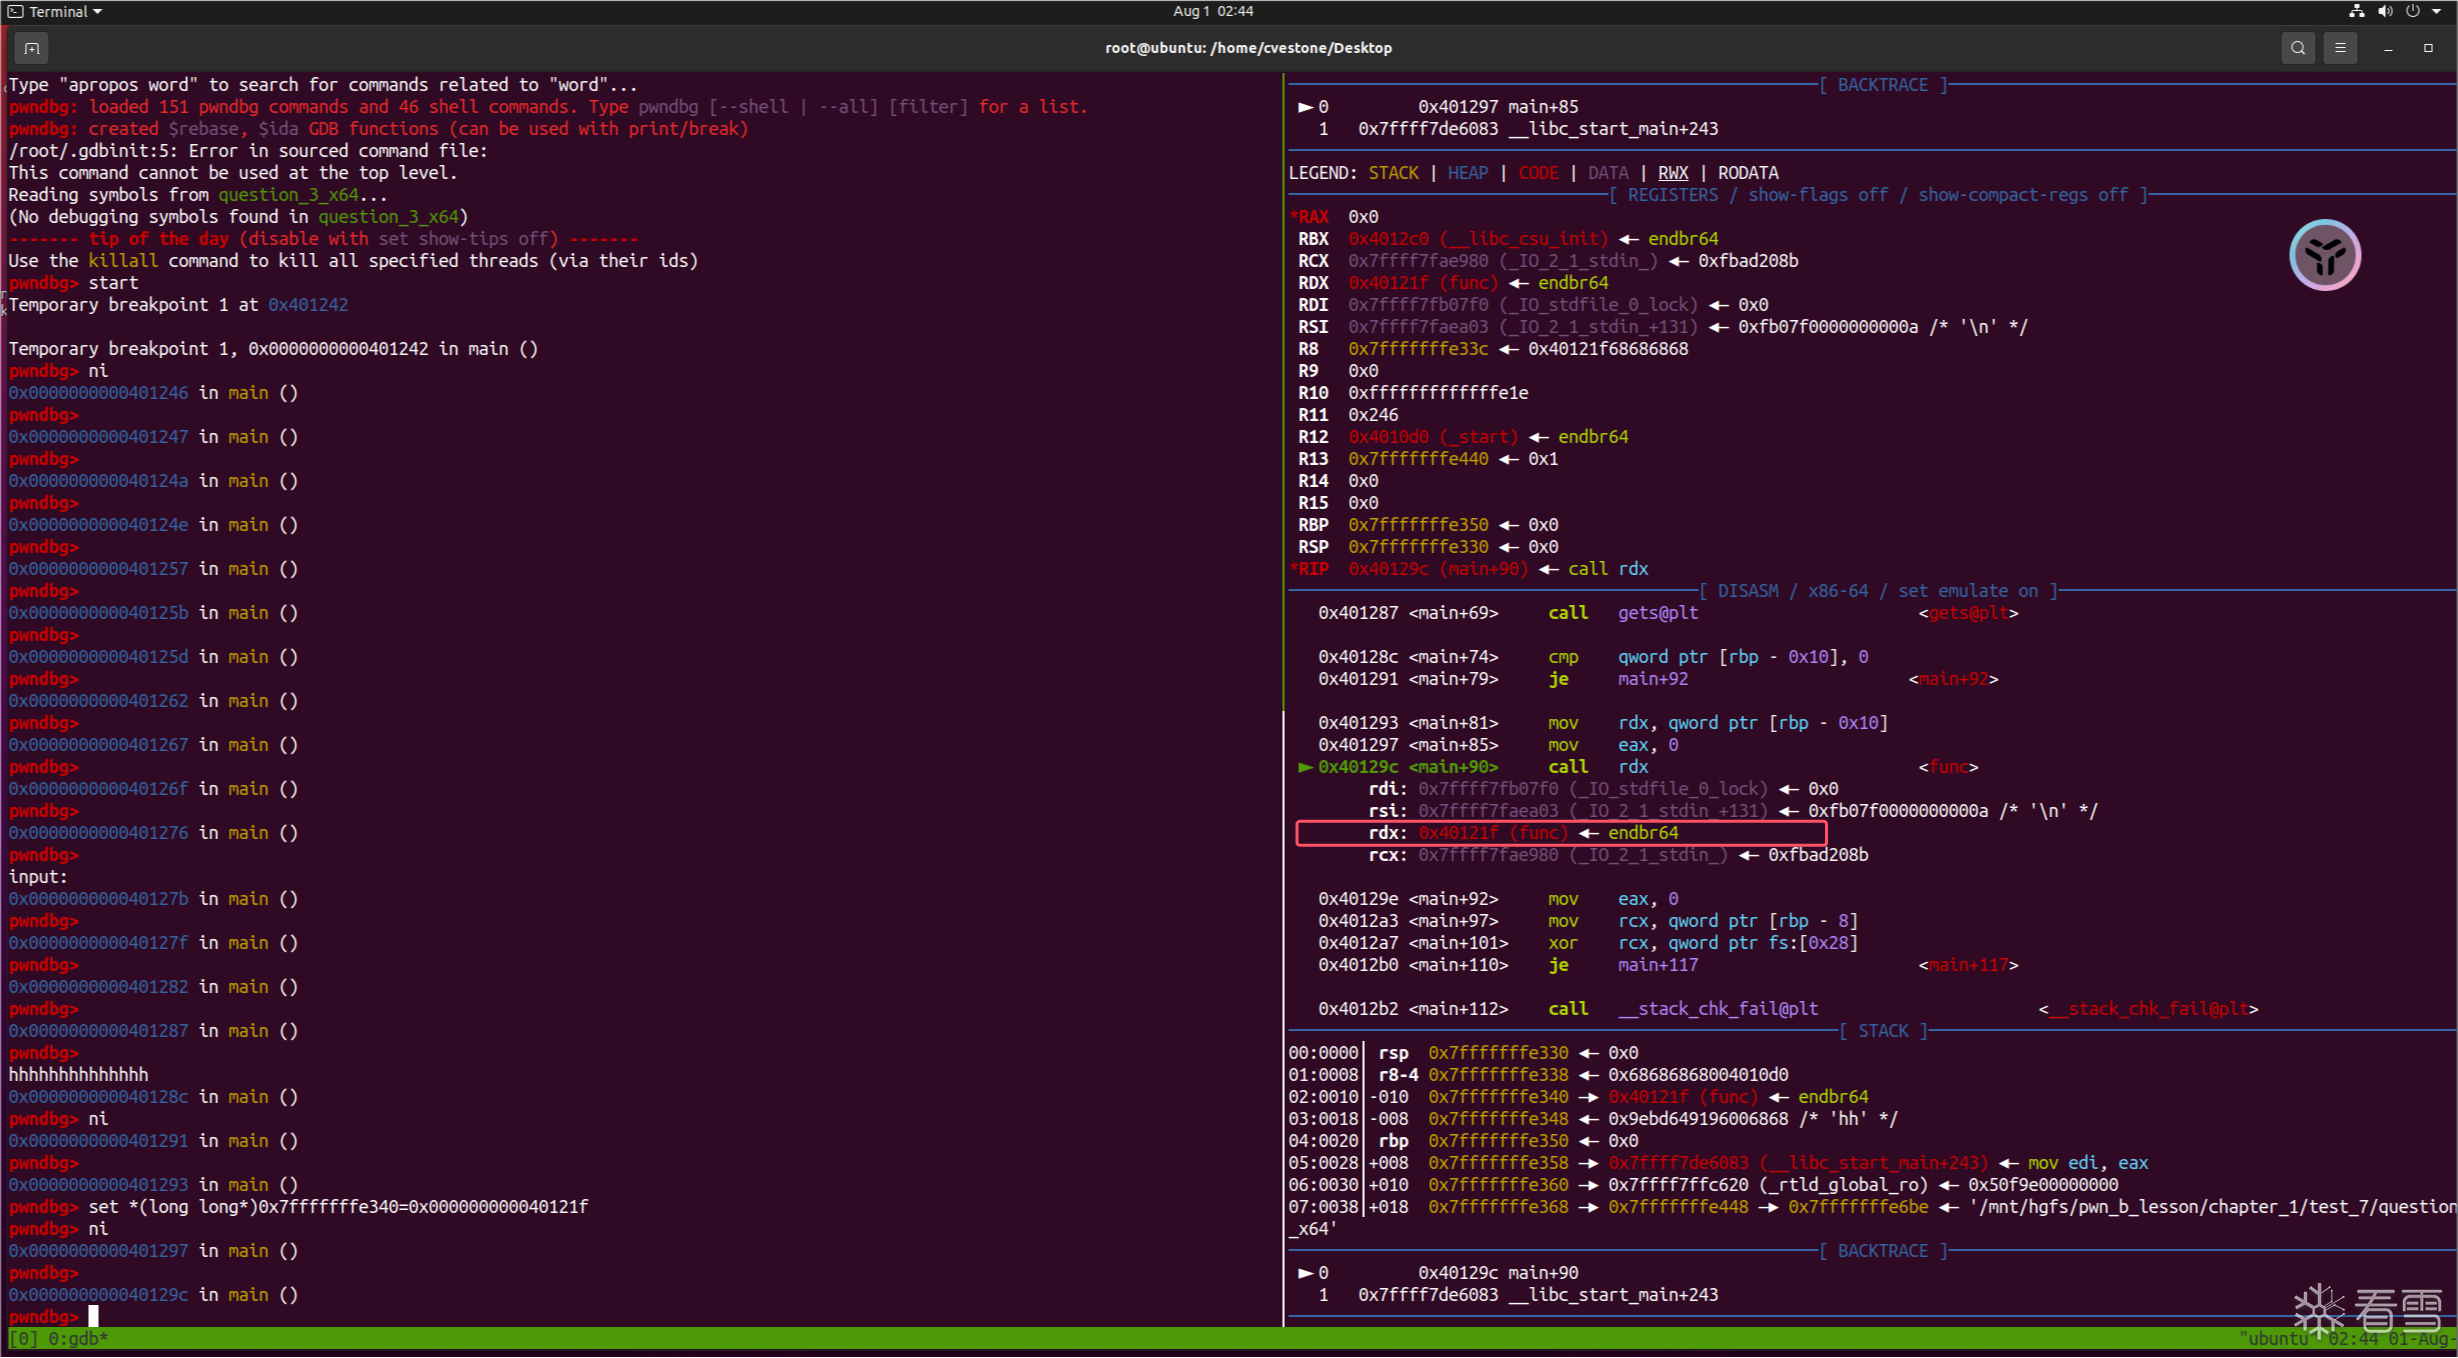Click the pwndbg prompt input cursor
This screenshot has height=1358, width=2458.
coord(94,1316)
